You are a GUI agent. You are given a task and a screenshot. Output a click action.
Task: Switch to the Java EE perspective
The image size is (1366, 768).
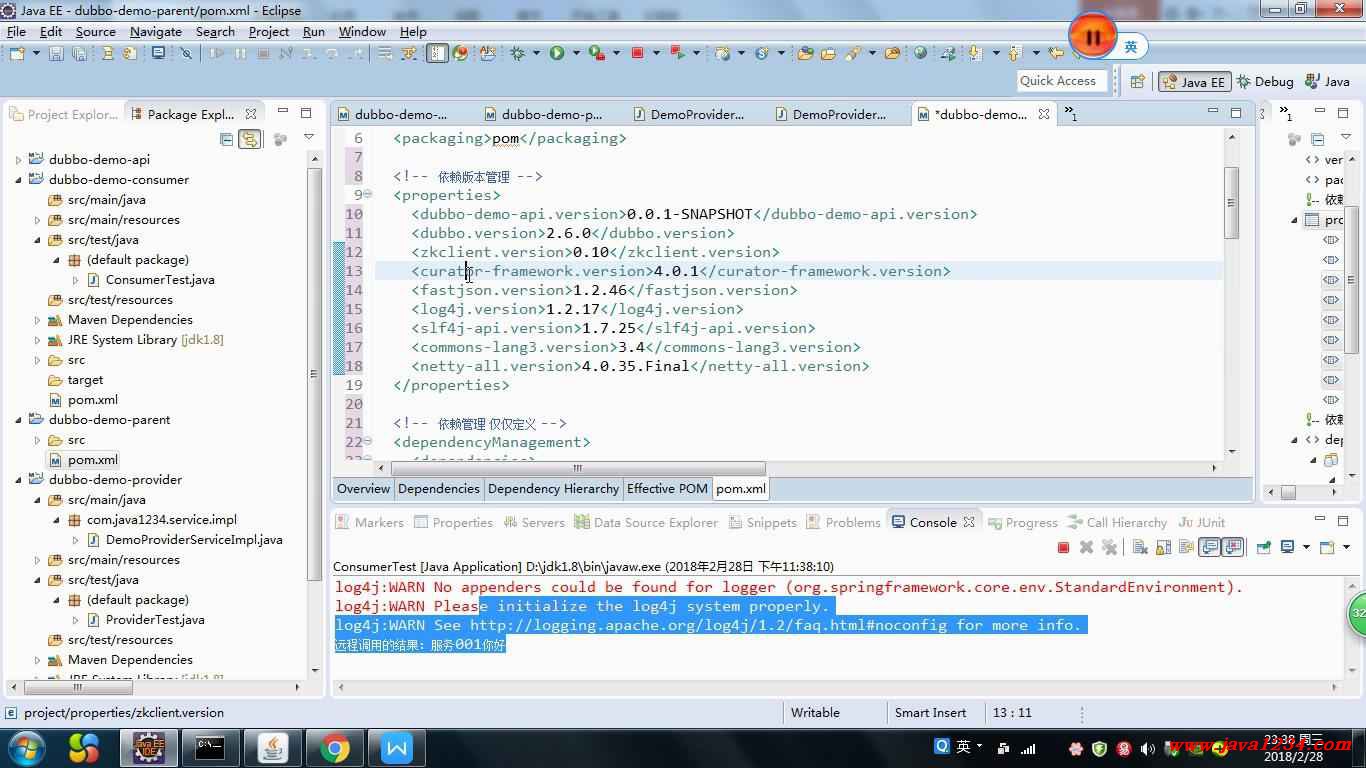1194,82
